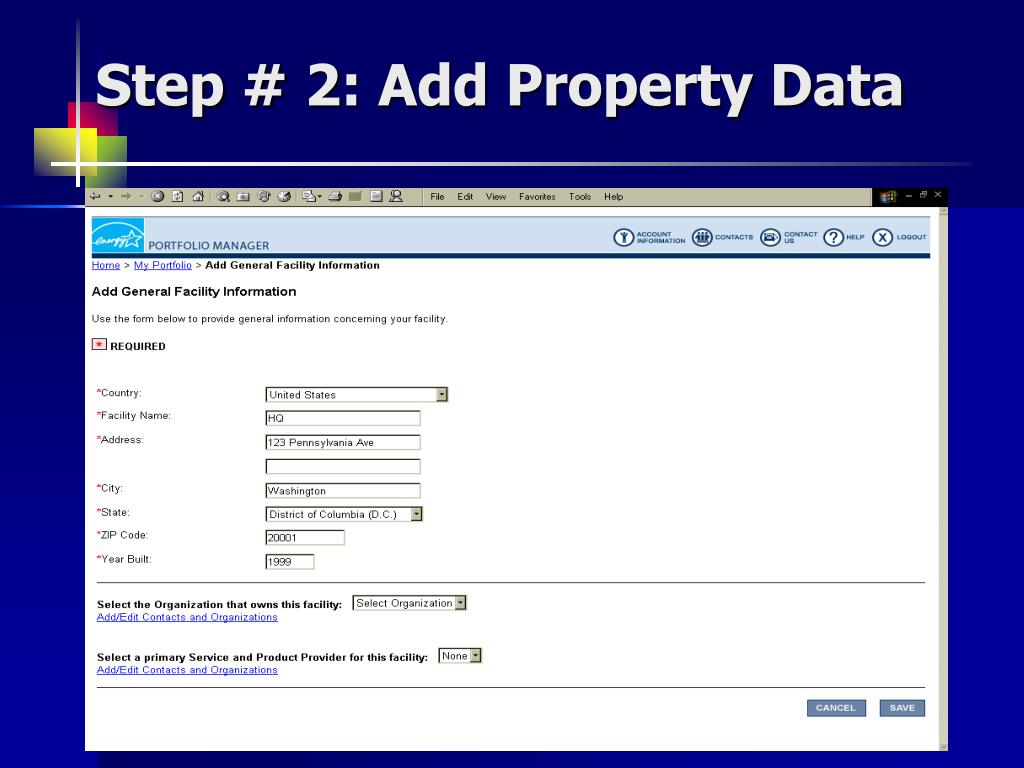Click the browser Back arrow
Image resolution: width=1024 pixels, height=768 pixels.
pyautogui.click(x=95, y=196)
